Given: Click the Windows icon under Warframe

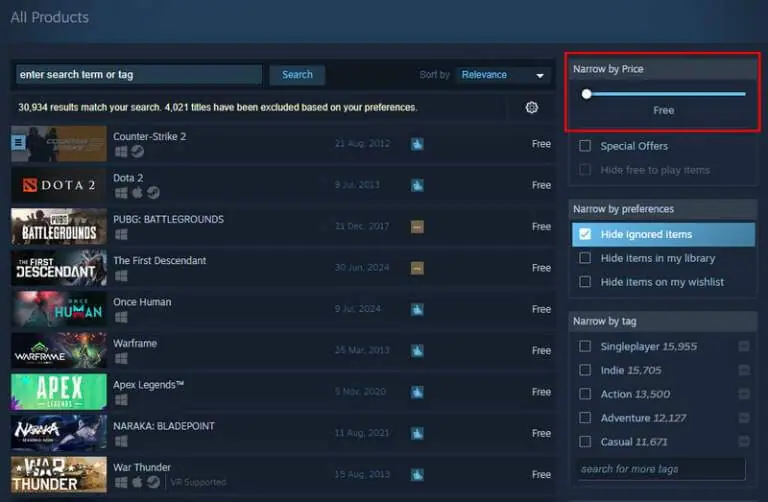Looking at the screenshot, I should pyautogui.click(x=121, y=358).
